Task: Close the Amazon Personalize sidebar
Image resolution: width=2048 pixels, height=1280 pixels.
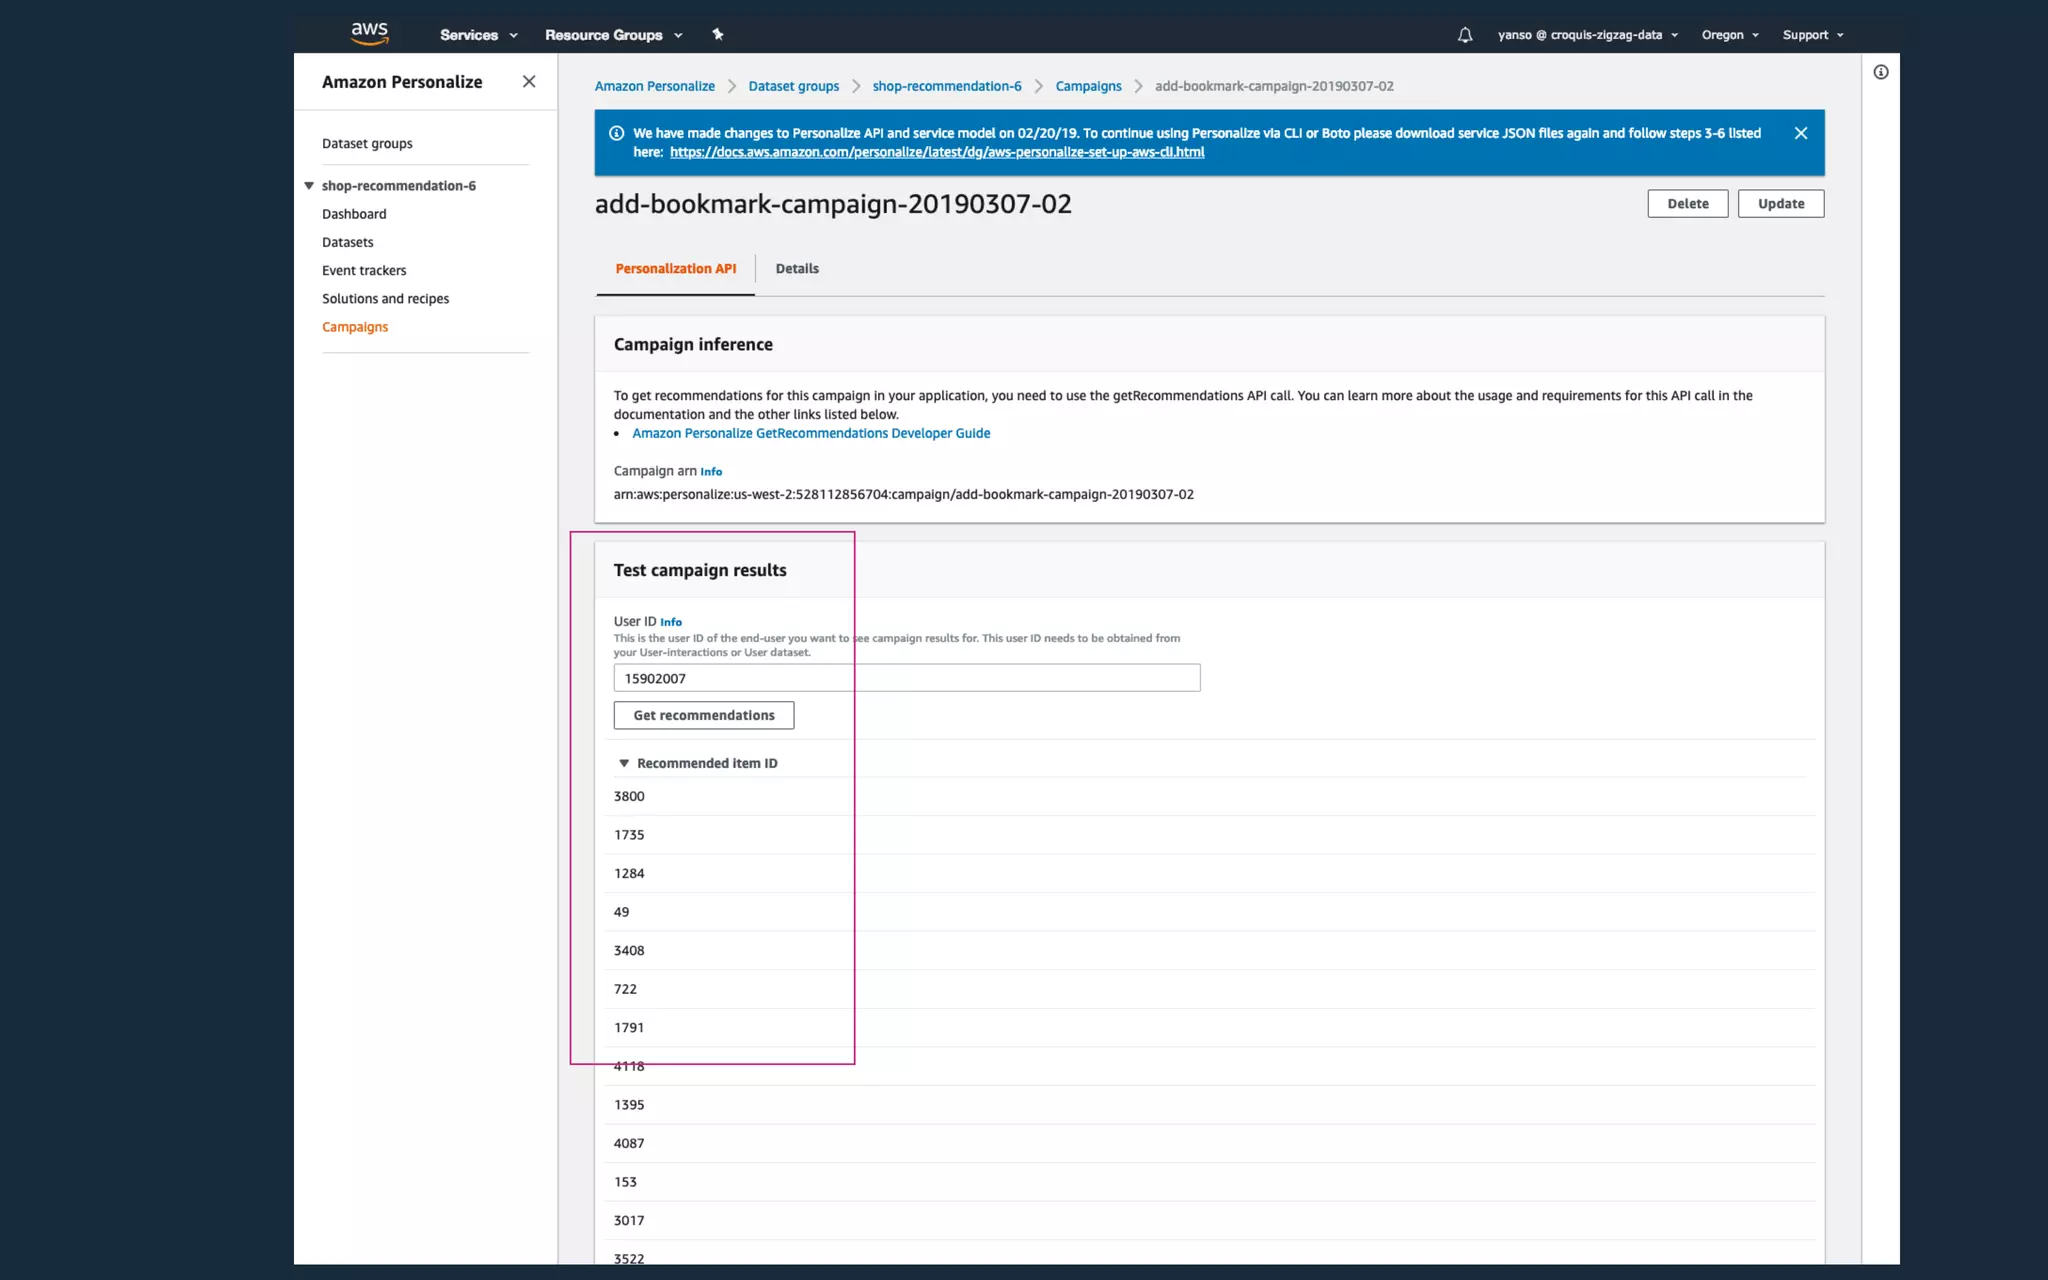Action: (x=529, y=82)
